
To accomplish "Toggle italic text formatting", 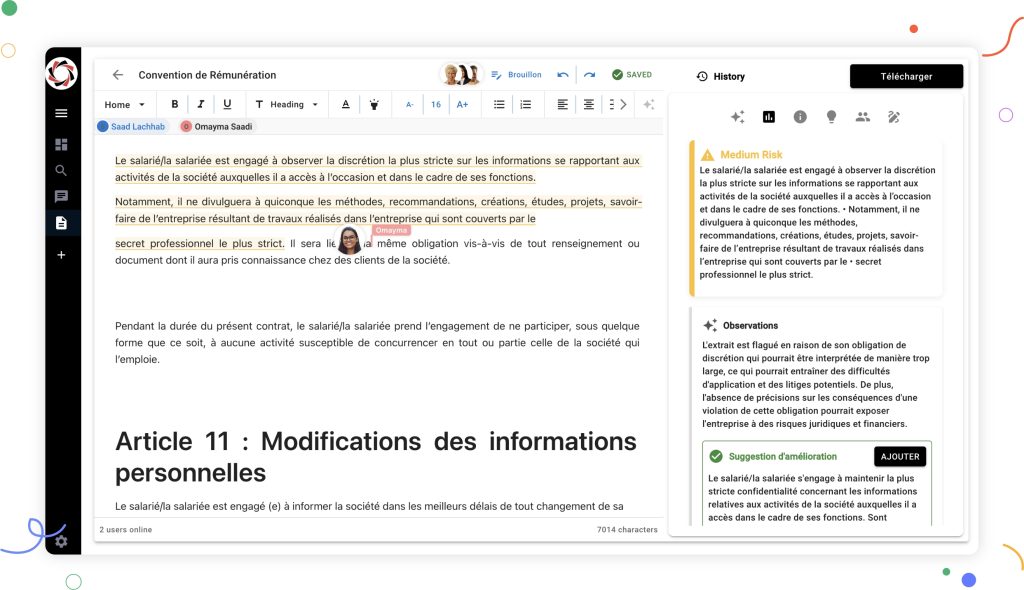I will tap(200, 104).
